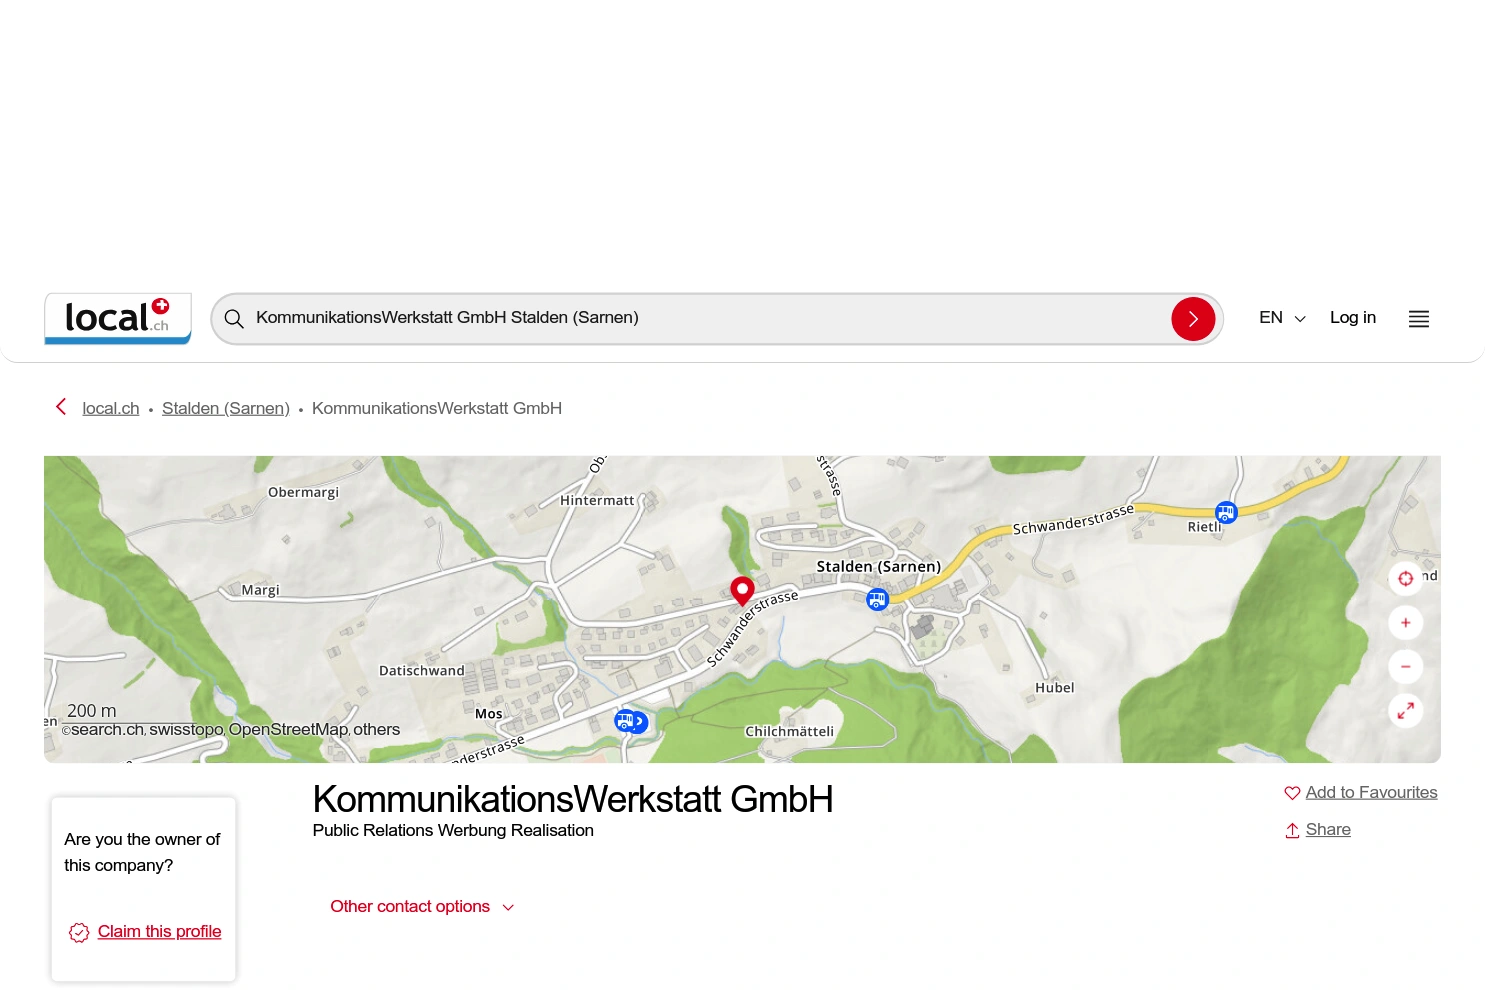Open the Log in menu item
The height and width of the screenshot is (990, 1485).
pyautogui.click(x=1352, y=317)
